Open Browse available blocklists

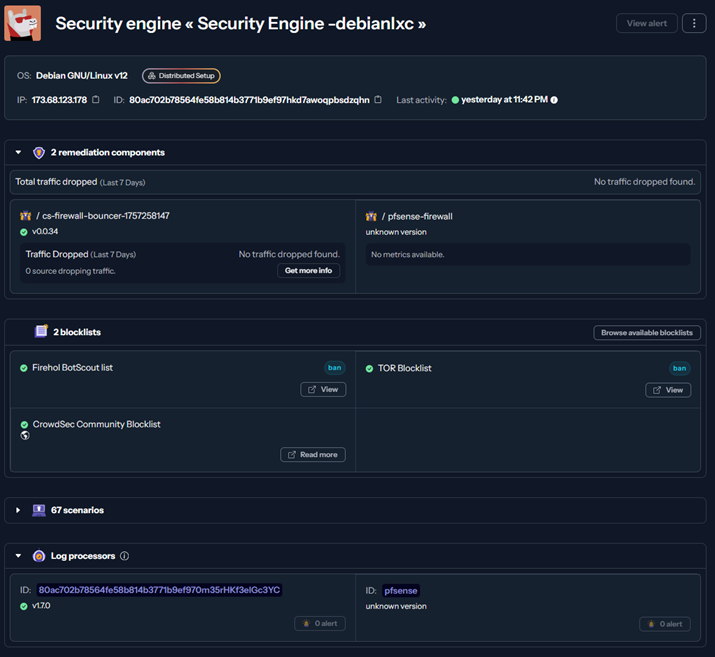click(647, 332)
